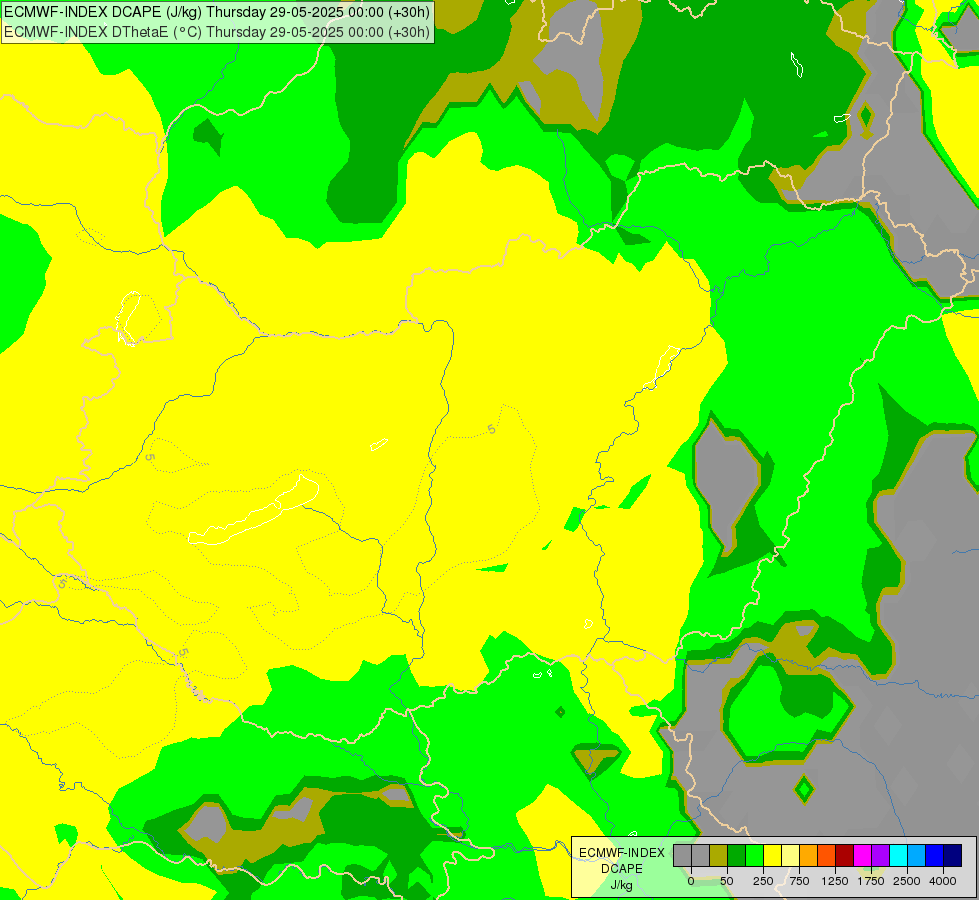Click the "ECMWF-INDEX DThetaE (°C)" header line
The width and height of the screenshot is (979, 900).
click(x=217, y=32)
